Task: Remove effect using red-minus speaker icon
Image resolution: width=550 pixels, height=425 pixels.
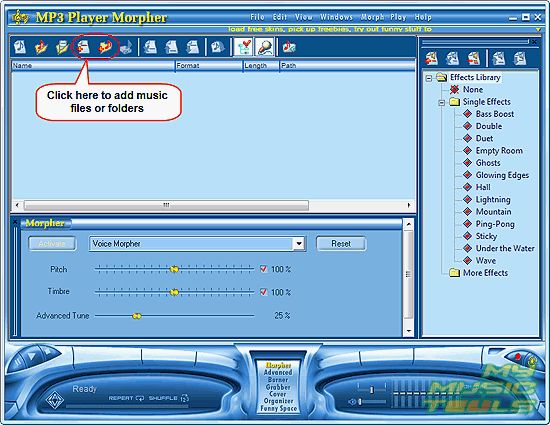Action: [474, 58]
